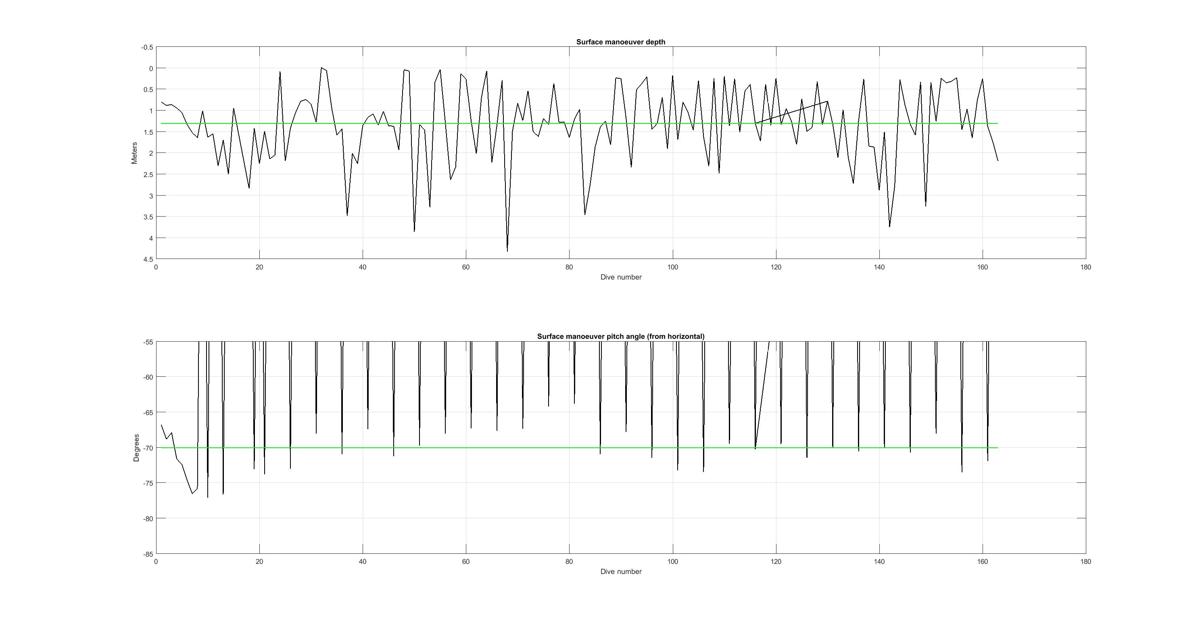1200x622 pixels.
Task: Click the '160' x-axis tick of depth plot
Action: (983, 267)
